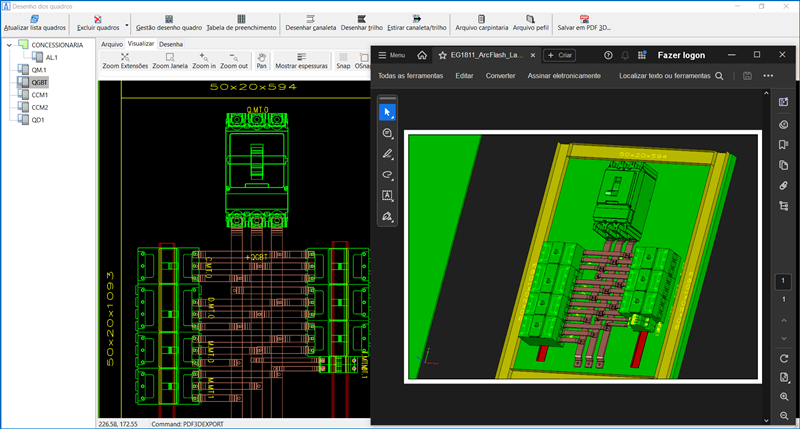
Task: Star the EG1811_ArcFlash document tab
Action: coord(442,55)
